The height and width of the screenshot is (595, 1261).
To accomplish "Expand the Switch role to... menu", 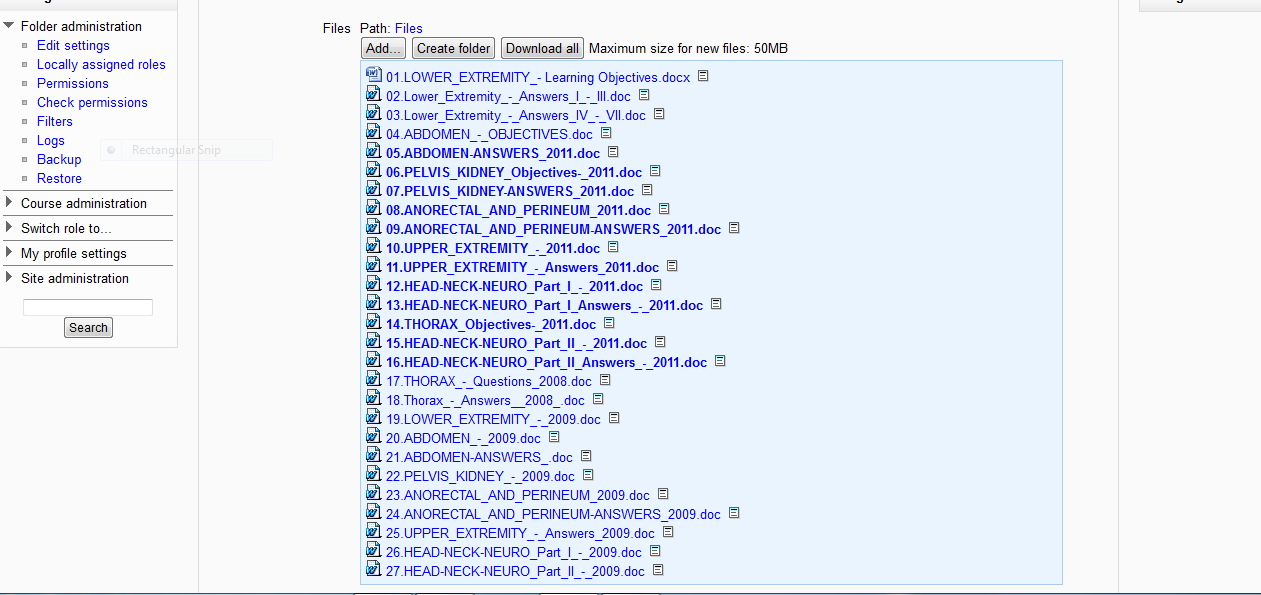I will (9, 228).
